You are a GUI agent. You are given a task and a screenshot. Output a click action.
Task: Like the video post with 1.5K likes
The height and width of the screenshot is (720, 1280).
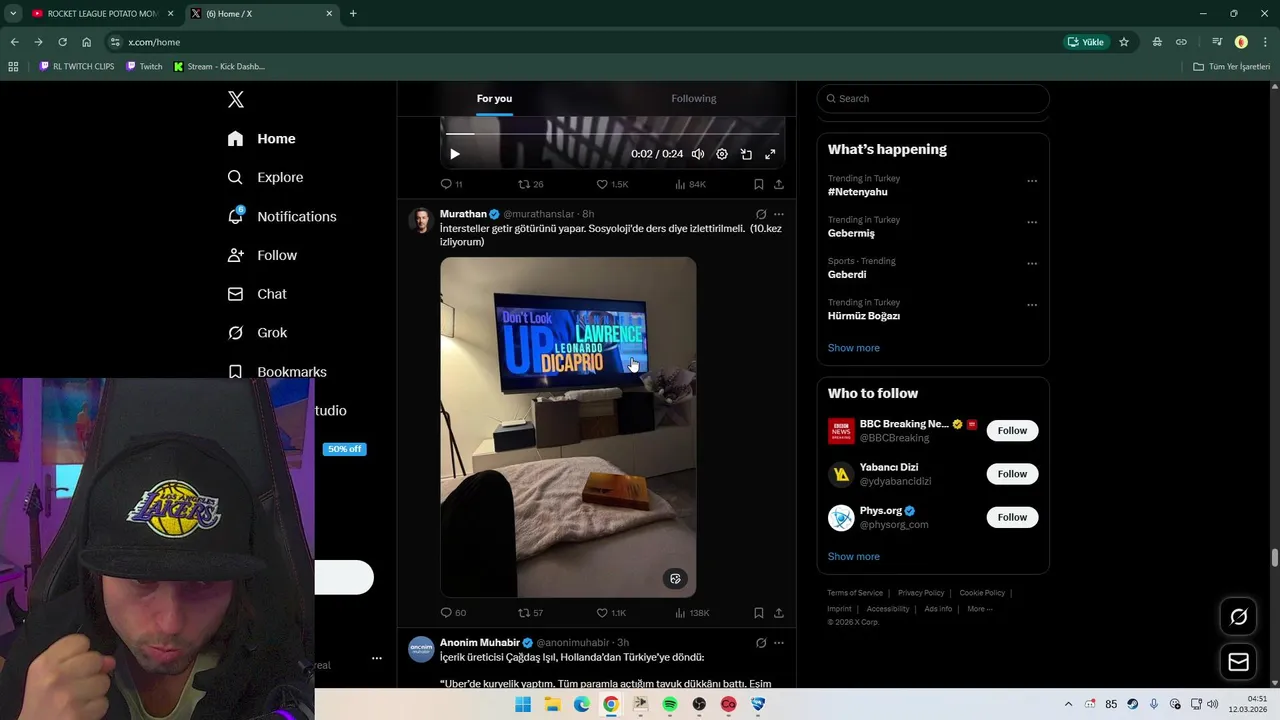pos(613,184)
